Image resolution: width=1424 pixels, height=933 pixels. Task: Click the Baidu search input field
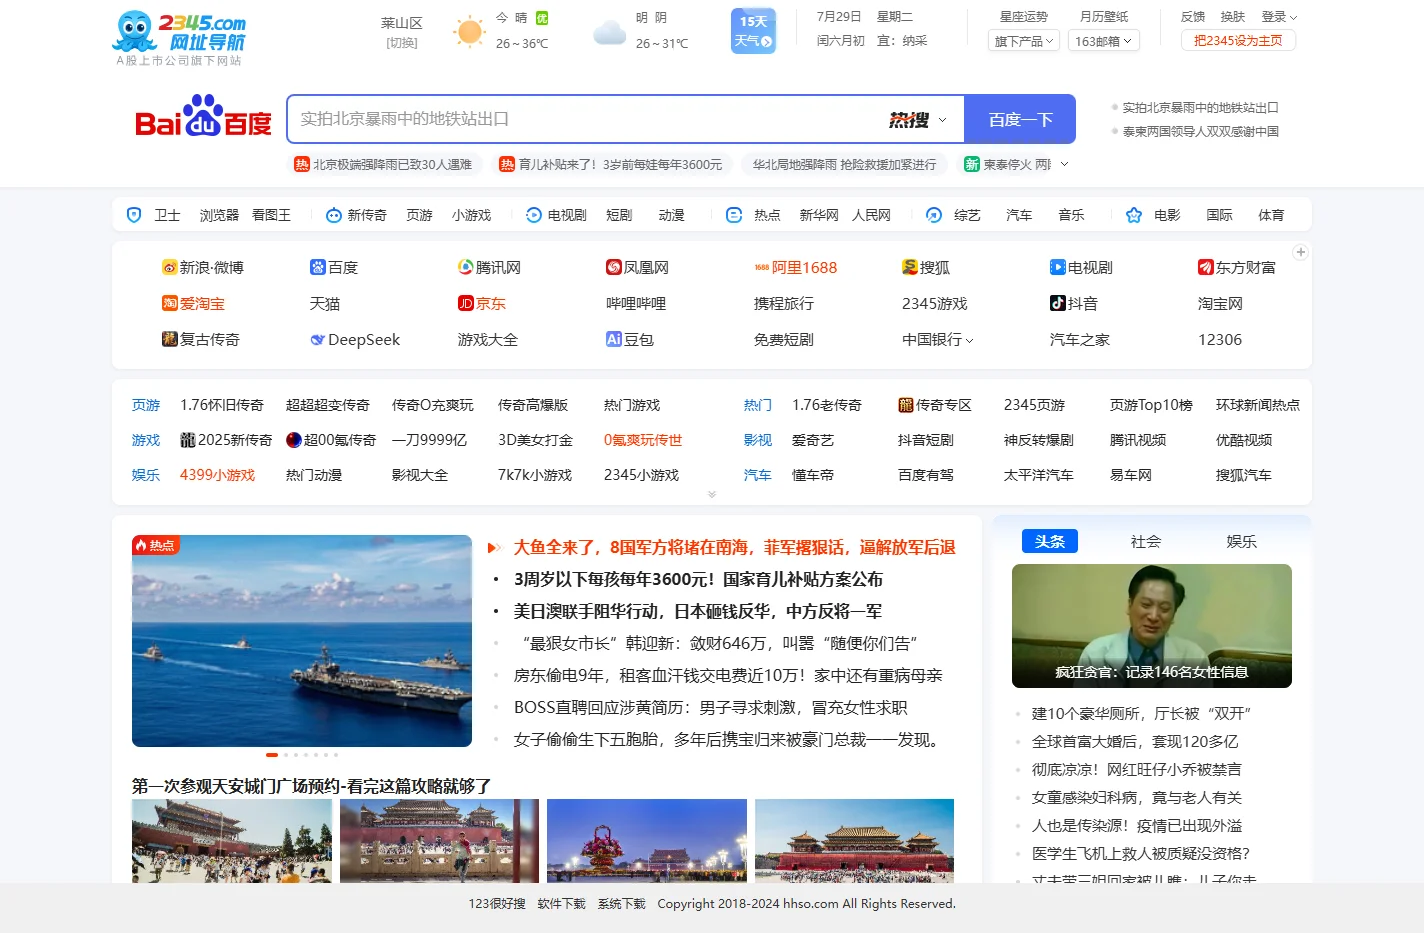585,119
